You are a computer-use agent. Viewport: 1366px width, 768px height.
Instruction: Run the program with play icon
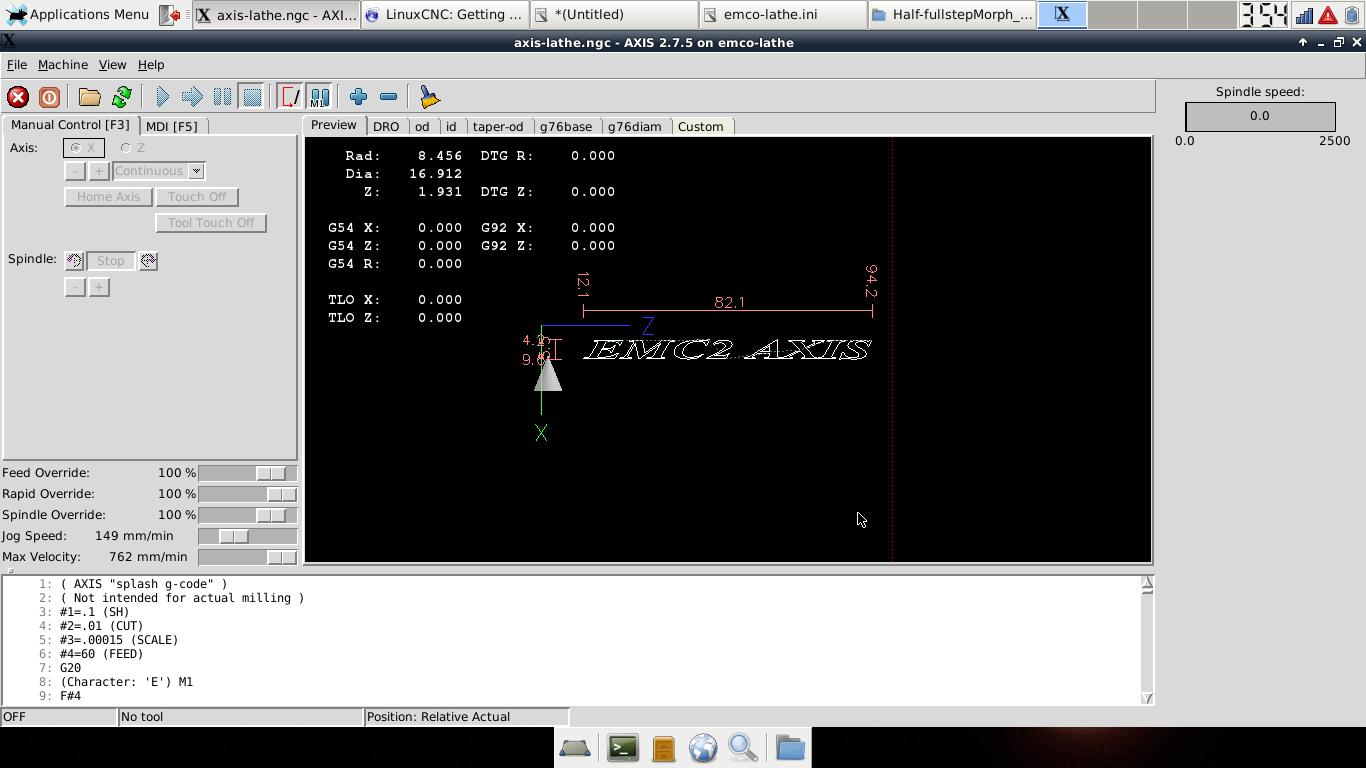(162, 97)
